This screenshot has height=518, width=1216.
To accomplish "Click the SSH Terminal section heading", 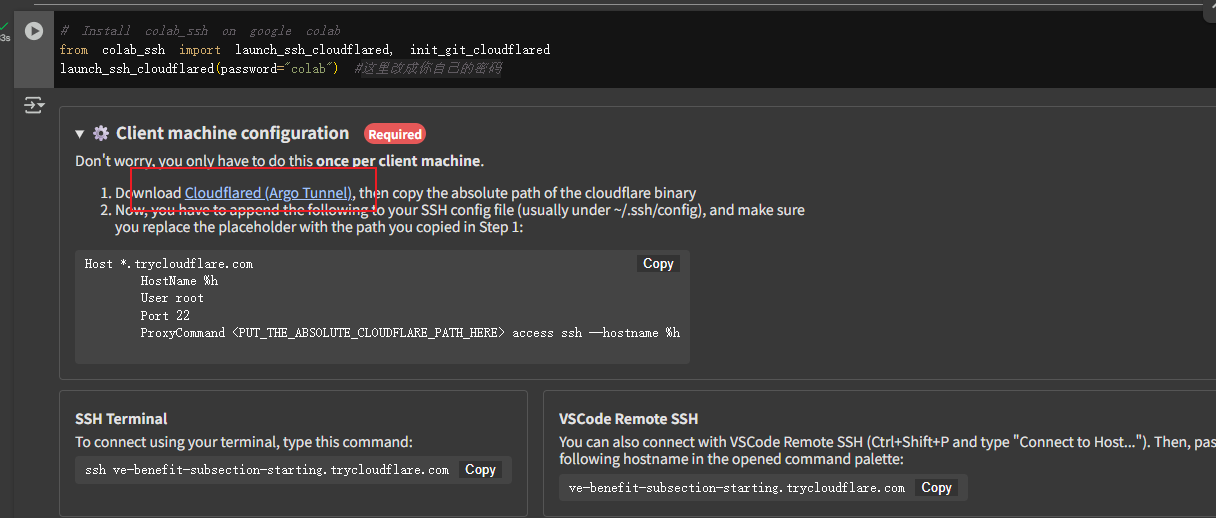I will tap(121, 419).
